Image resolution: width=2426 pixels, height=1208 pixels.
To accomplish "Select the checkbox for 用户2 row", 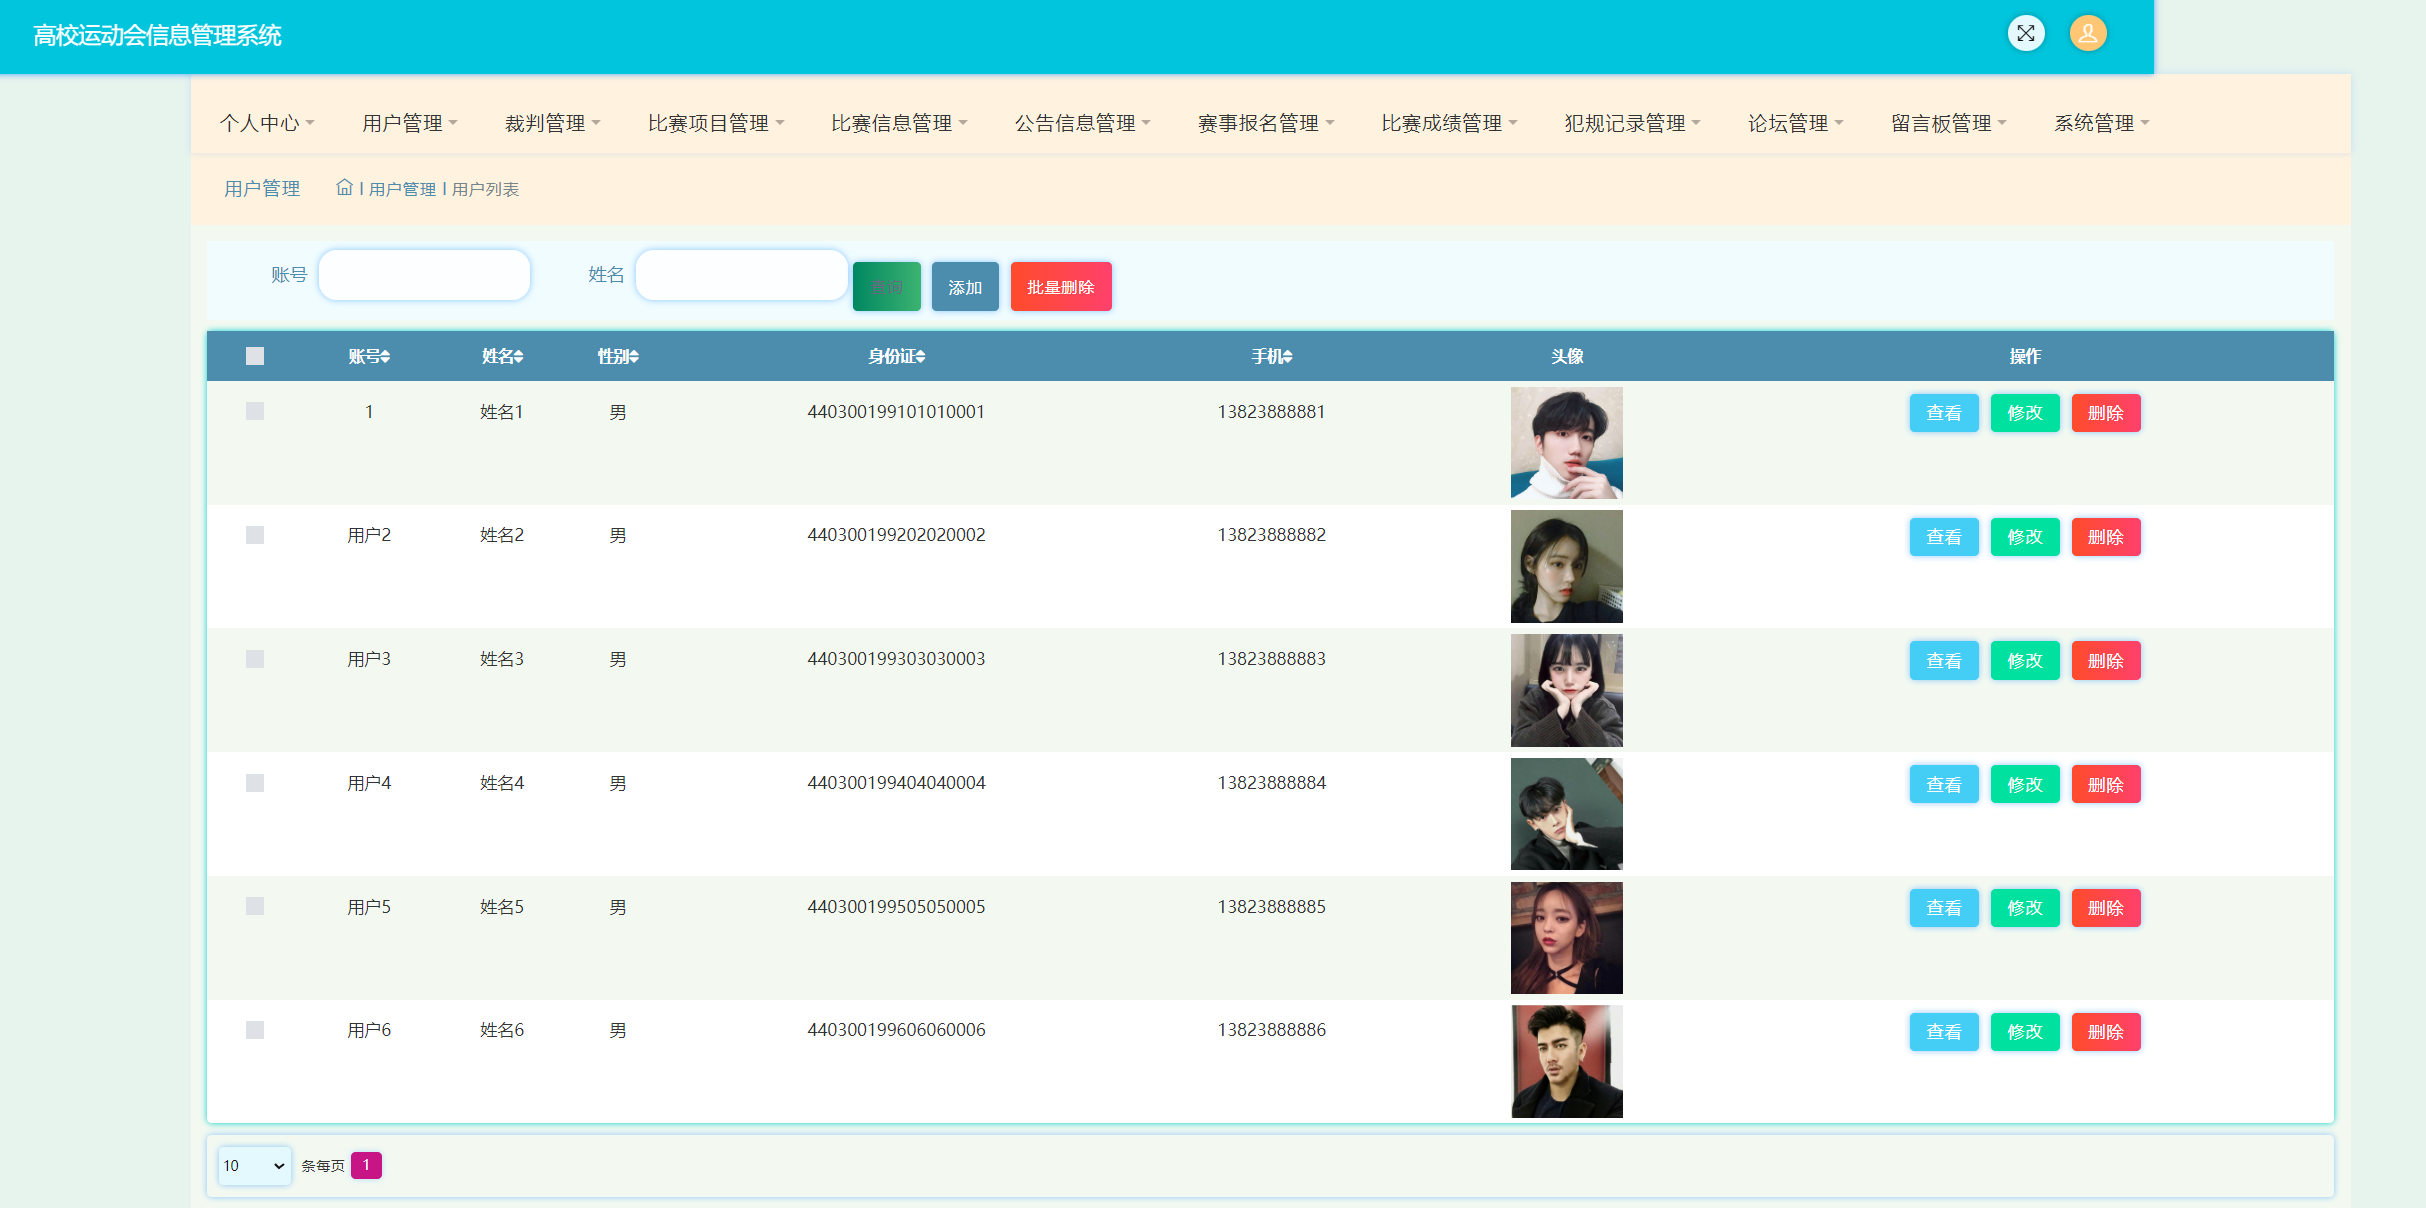I will coord(255,535).
